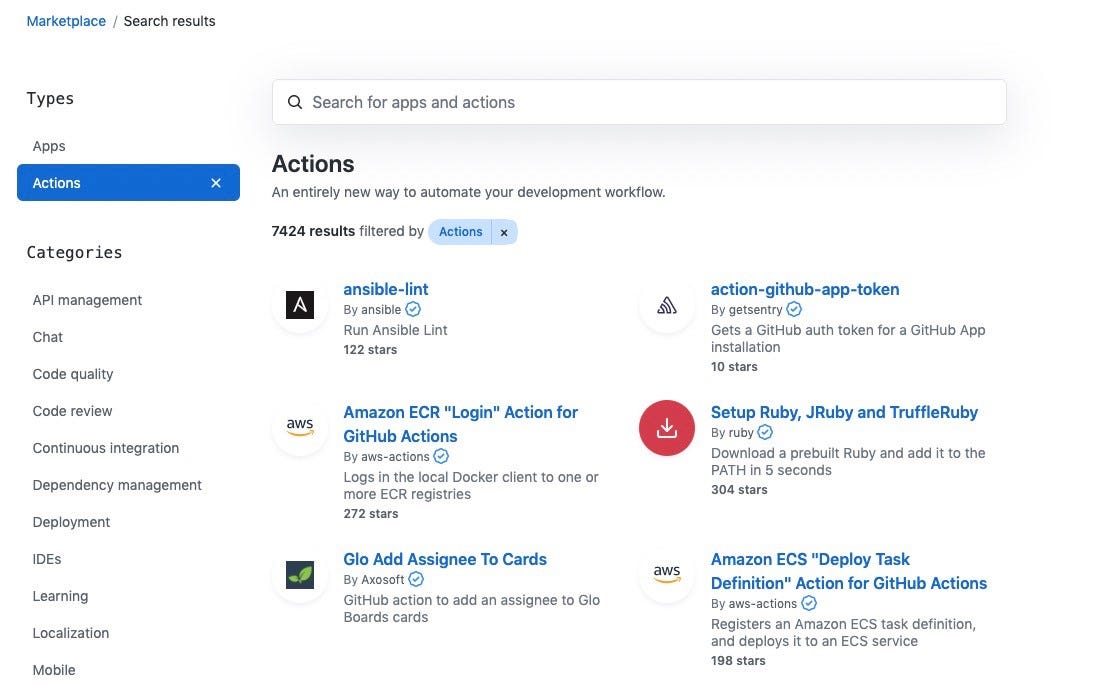Click the "Run Ansible Lint" description
1115x689 pixels.
(x=395, y=330)
